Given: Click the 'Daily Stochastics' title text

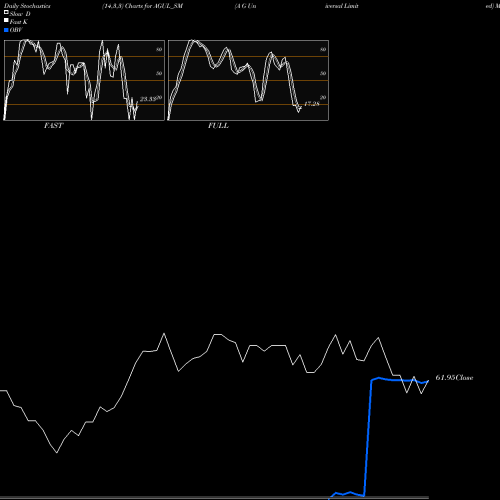Looking at the screenshot, I should pyautogui.click(x=27, y=6).
